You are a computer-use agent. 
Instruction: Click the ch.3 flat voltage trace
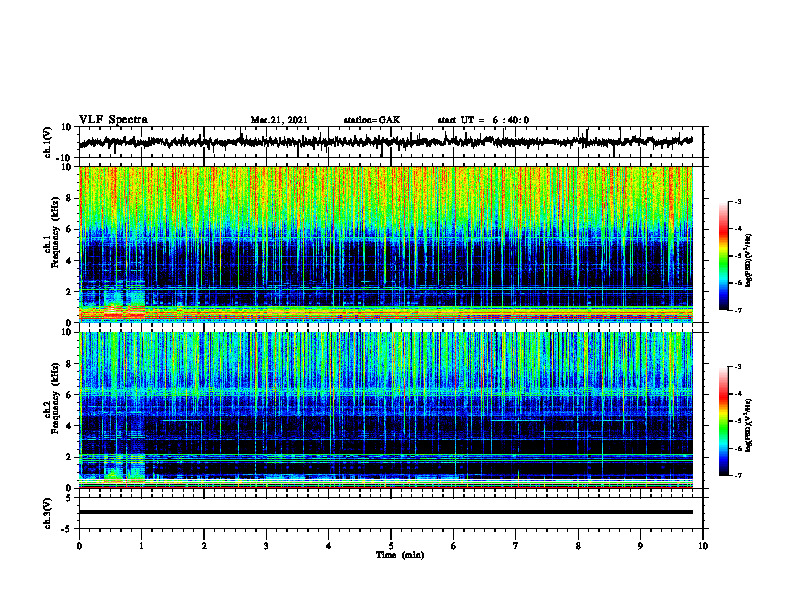pos(386,512)
